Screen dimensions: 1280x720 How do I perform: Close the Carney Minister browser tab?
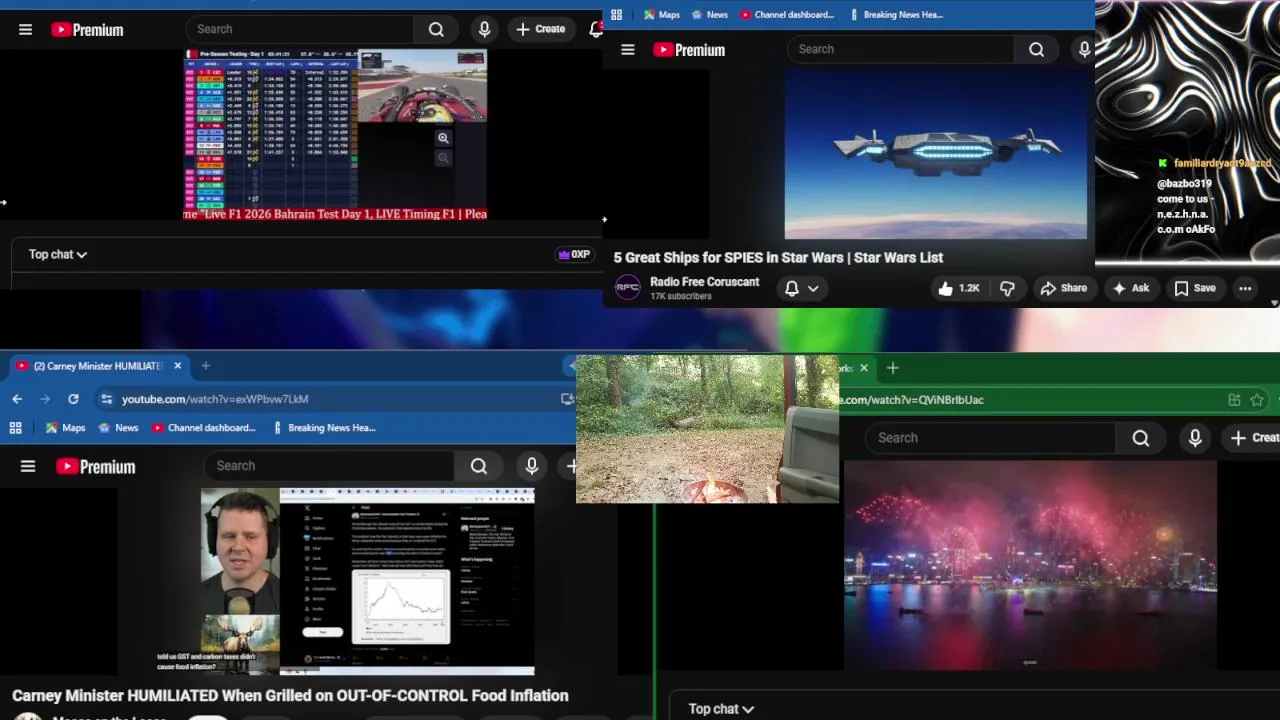tap(177, 366)
